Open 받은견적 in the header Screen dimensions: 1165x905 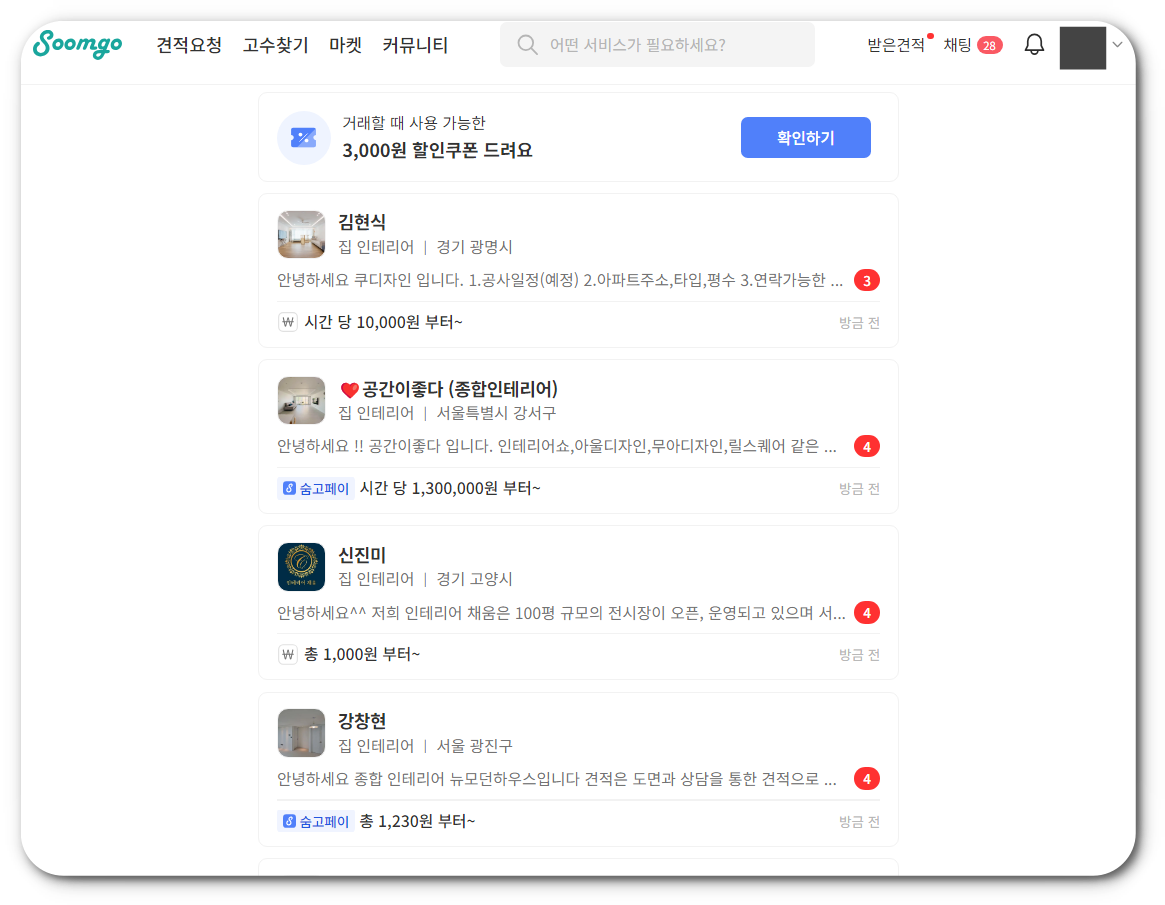(x=895, y=45)
